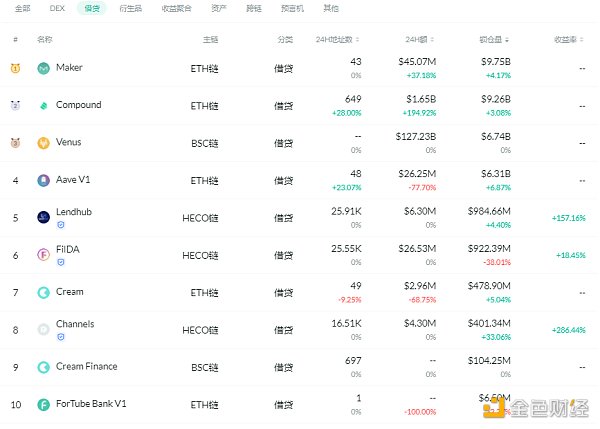Select the highlighted 借贷 tab
600x429 pixels.
point(92,8)
